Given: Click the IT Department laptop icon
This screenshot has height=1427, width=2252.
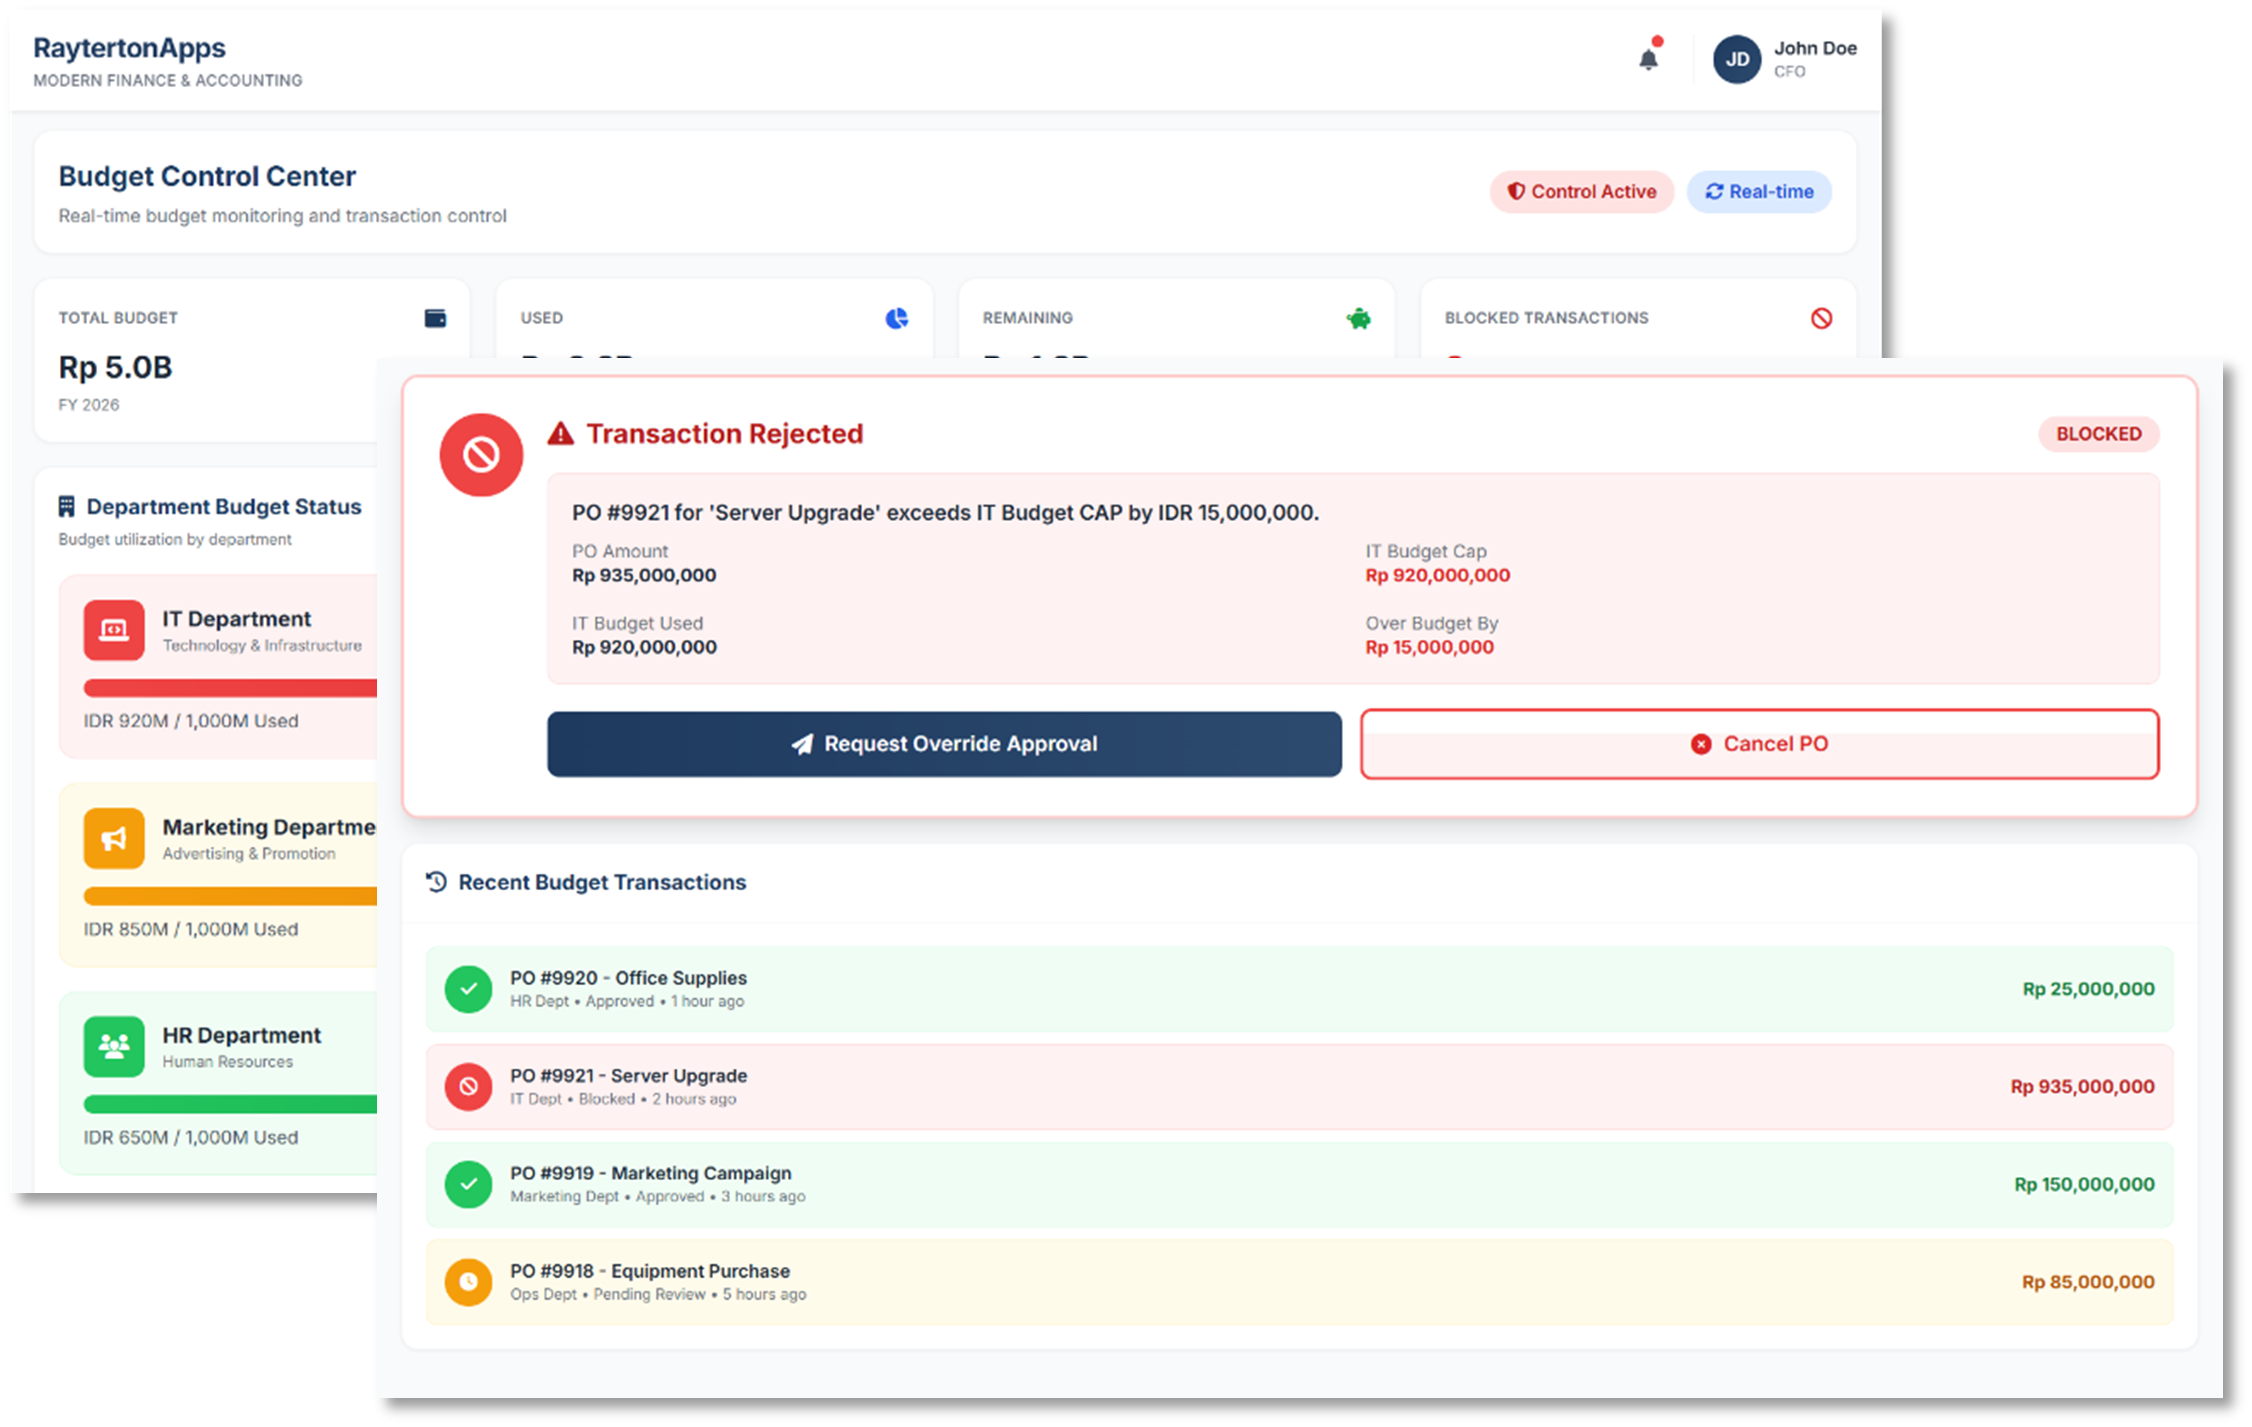Looking at the screenshot, I should [114, 630].
